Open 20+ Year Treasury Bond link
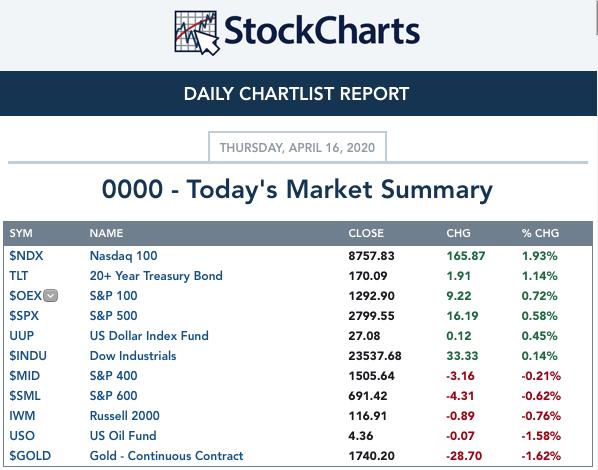Viewport: 598px width, 470px height. (156, 276)
